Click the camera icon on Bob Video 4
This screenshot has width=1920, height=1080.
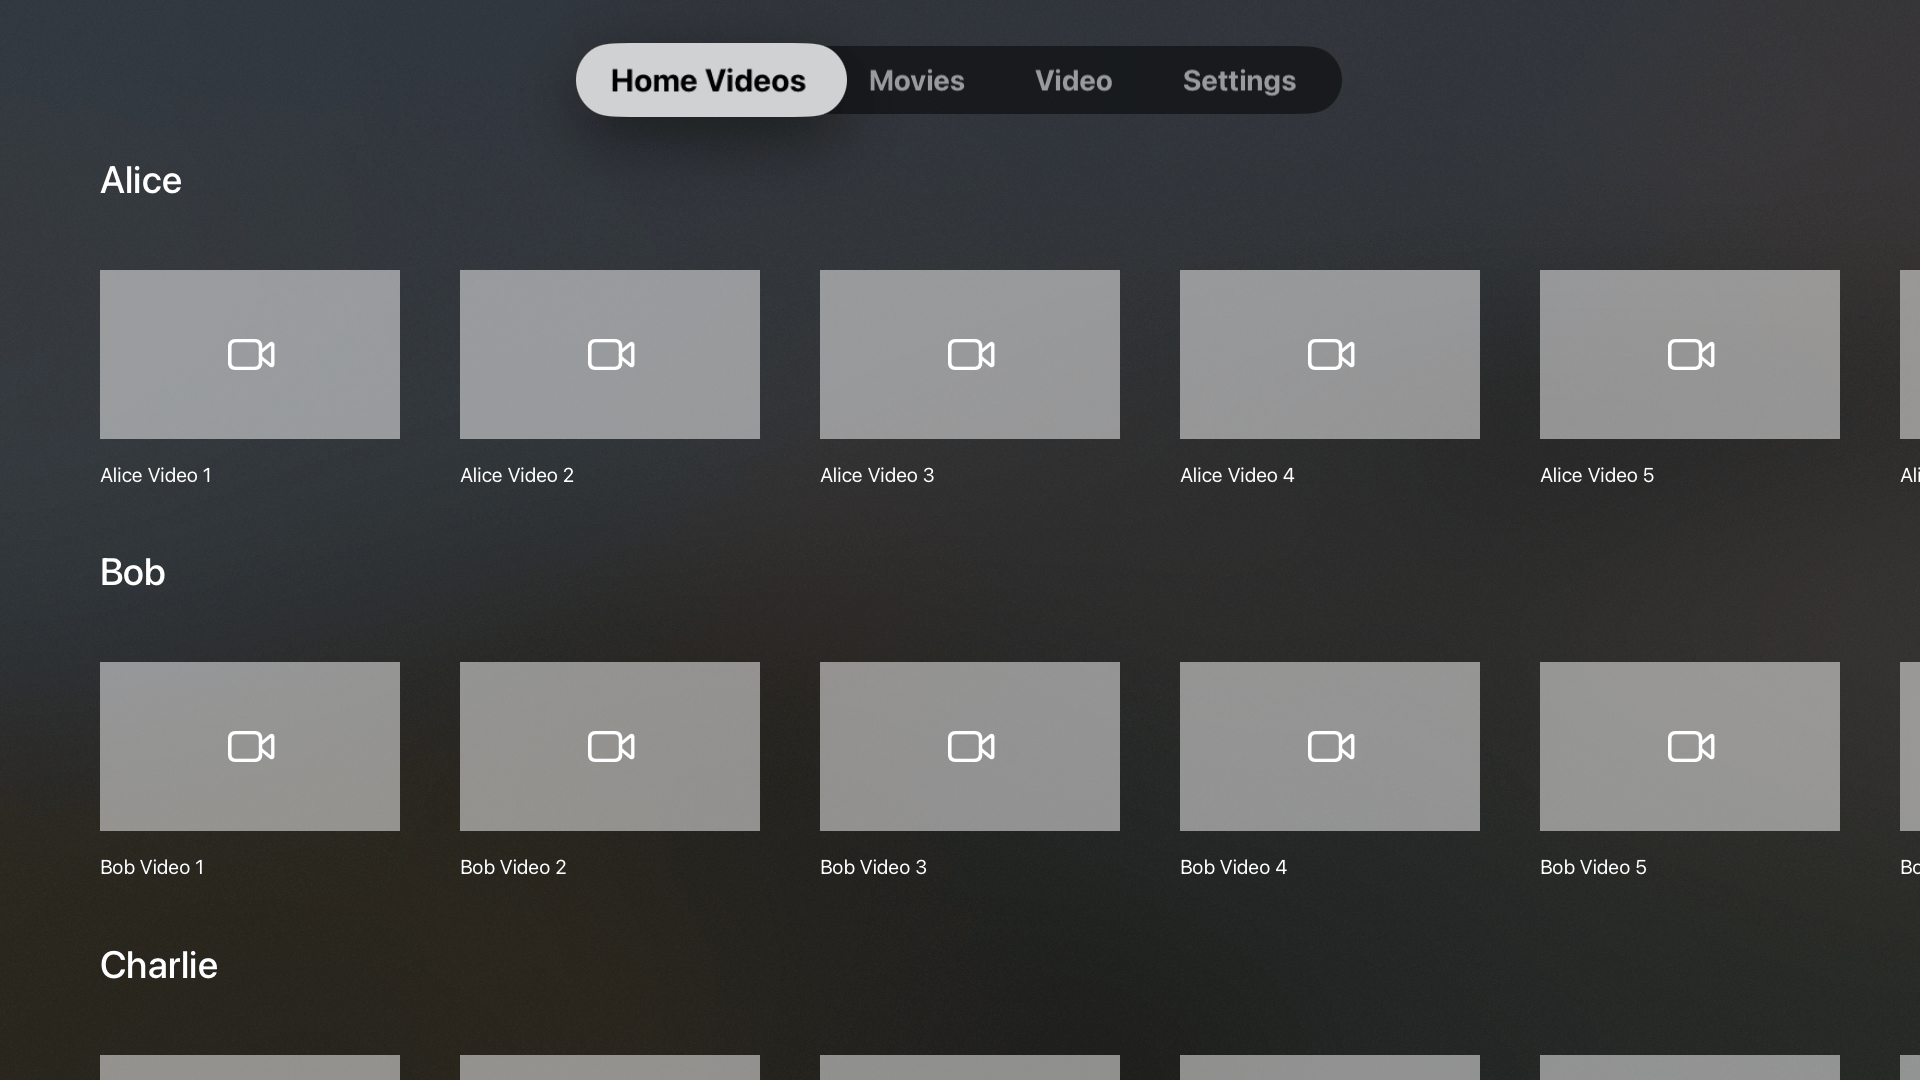pyautogui.click(x=1329, y=746)
